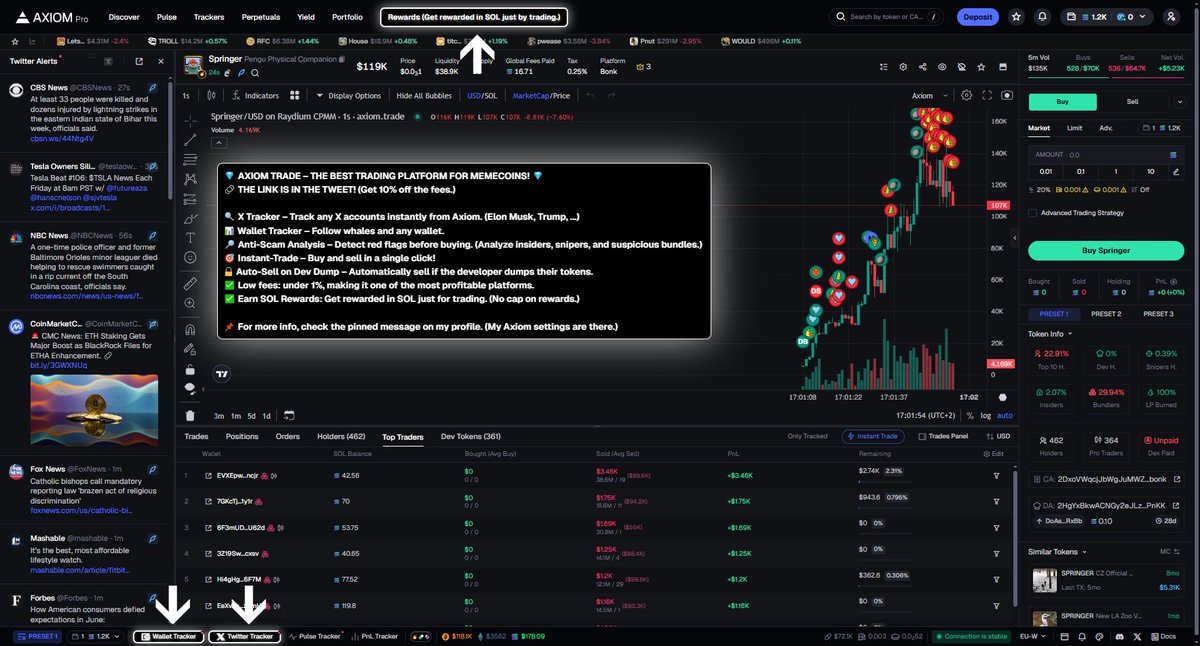Viewport: 1200px width, 646px height.
Task: Open the USD currency dropdown in table header
Action: (x=998, y=437)
